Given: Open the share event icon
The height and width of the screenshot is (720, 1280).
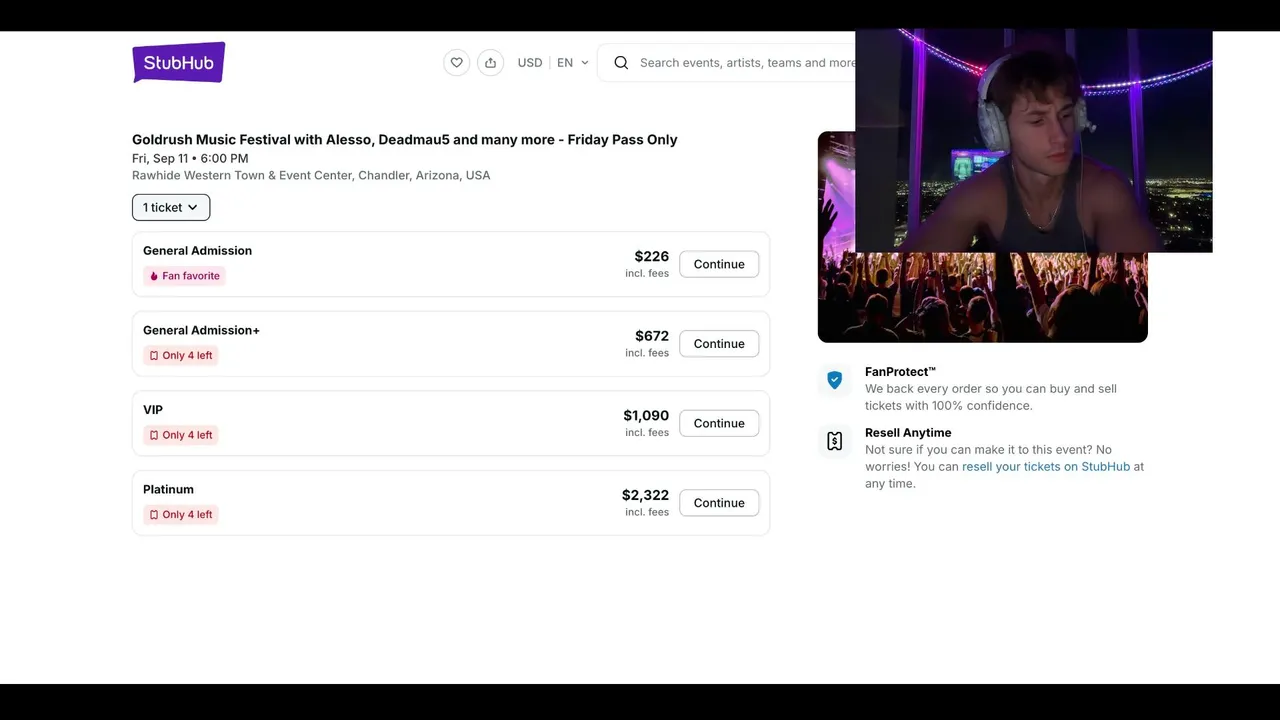Looking at the screenshot, I should pyautogui.click(x=490, y=62).
